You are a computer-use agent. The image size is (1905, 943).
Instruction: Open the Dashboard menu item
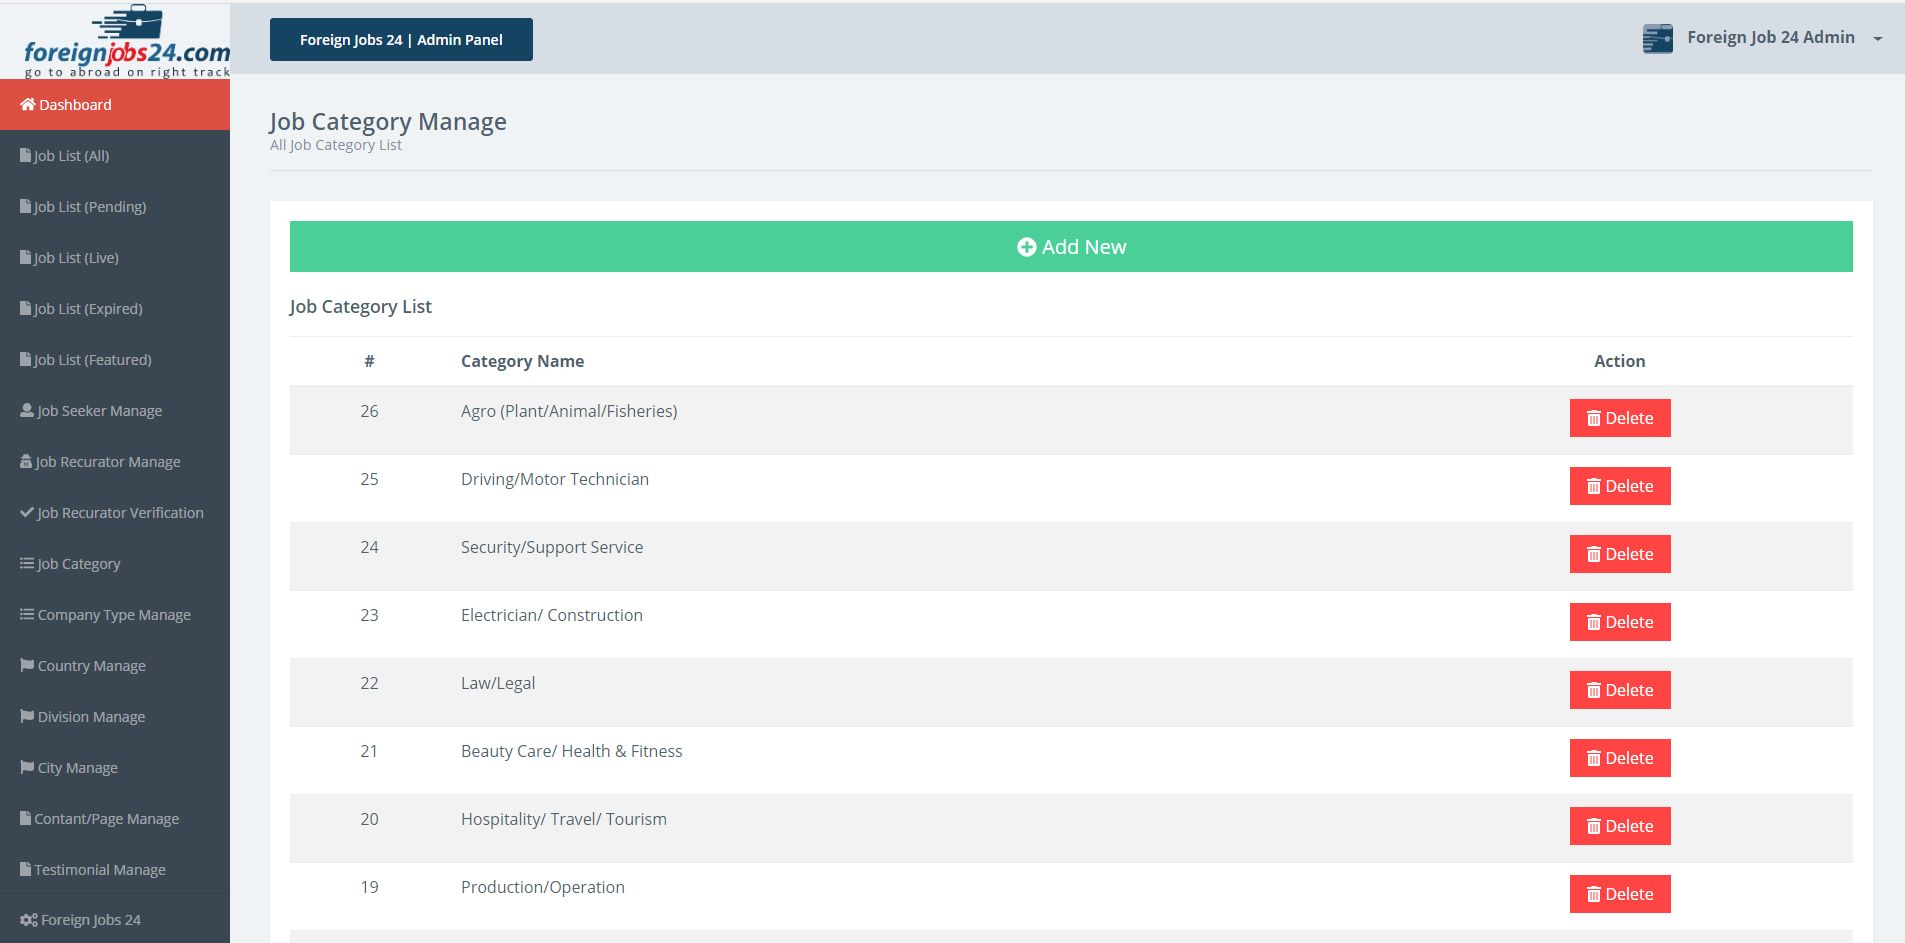click(115, 104)
